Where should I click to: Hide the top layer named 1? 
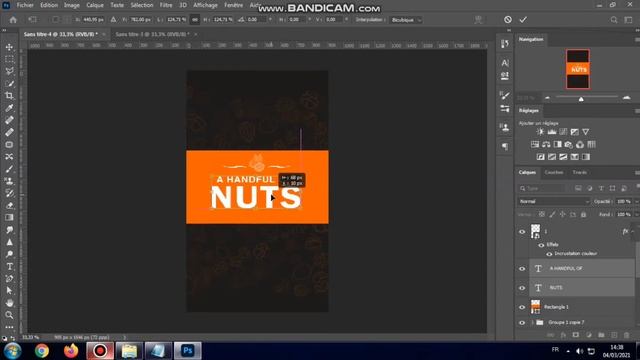point(522,231)
